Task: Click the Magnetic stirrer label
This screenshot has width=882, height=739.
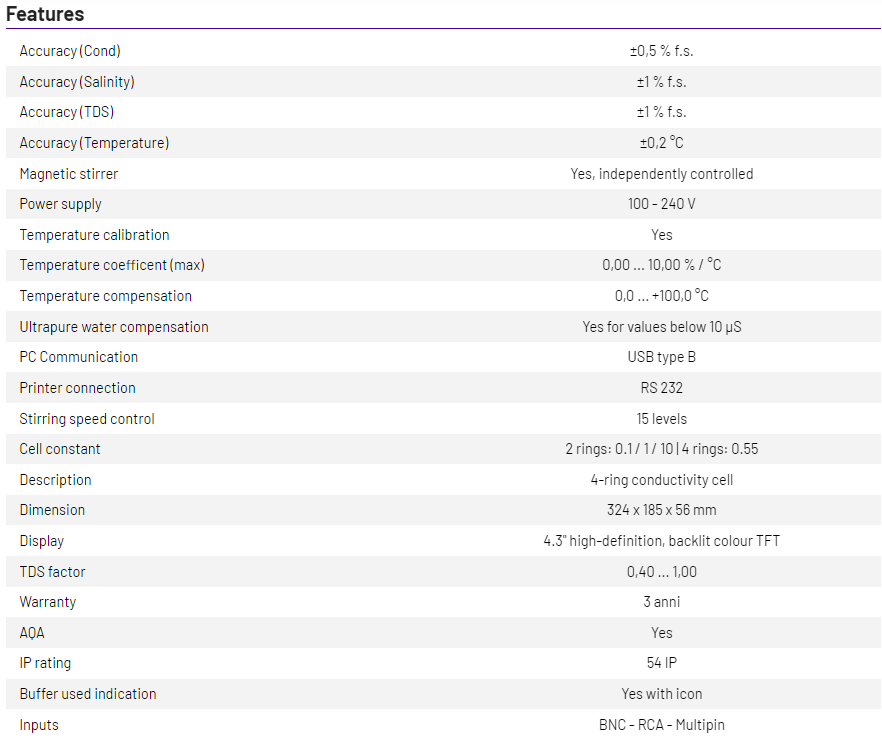Action: point(69,174)
